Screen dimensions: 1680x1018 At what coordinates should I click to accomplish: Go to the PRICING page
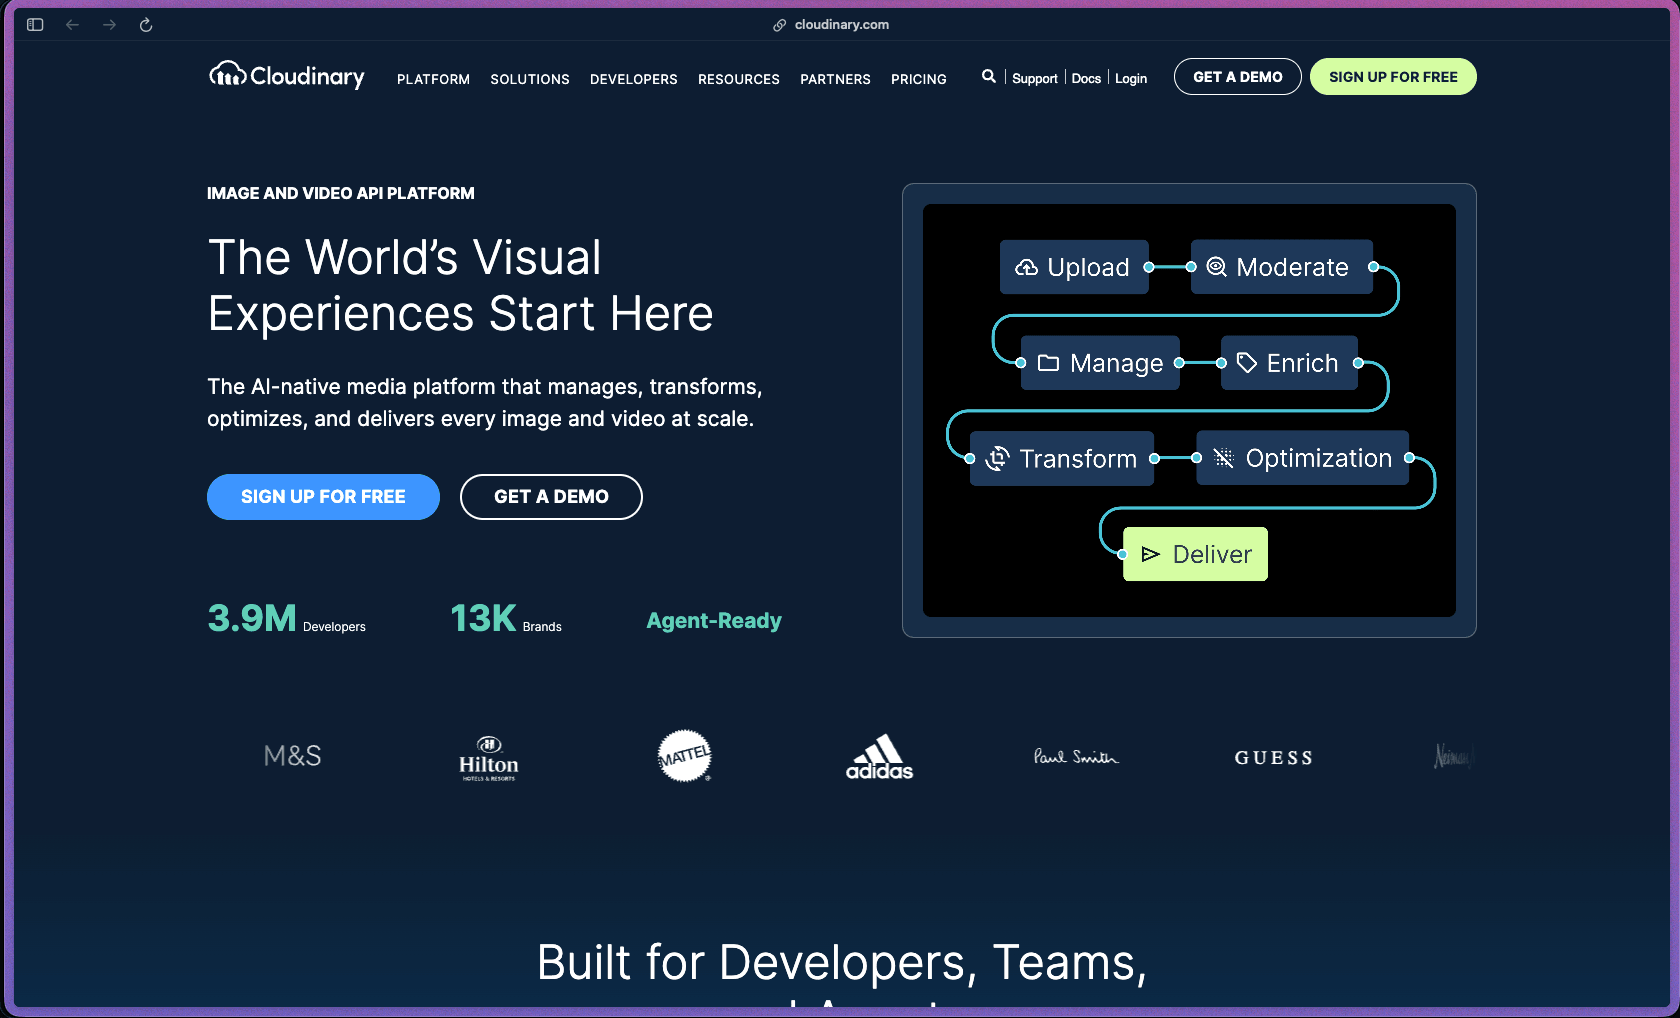[x=919, y=79]
